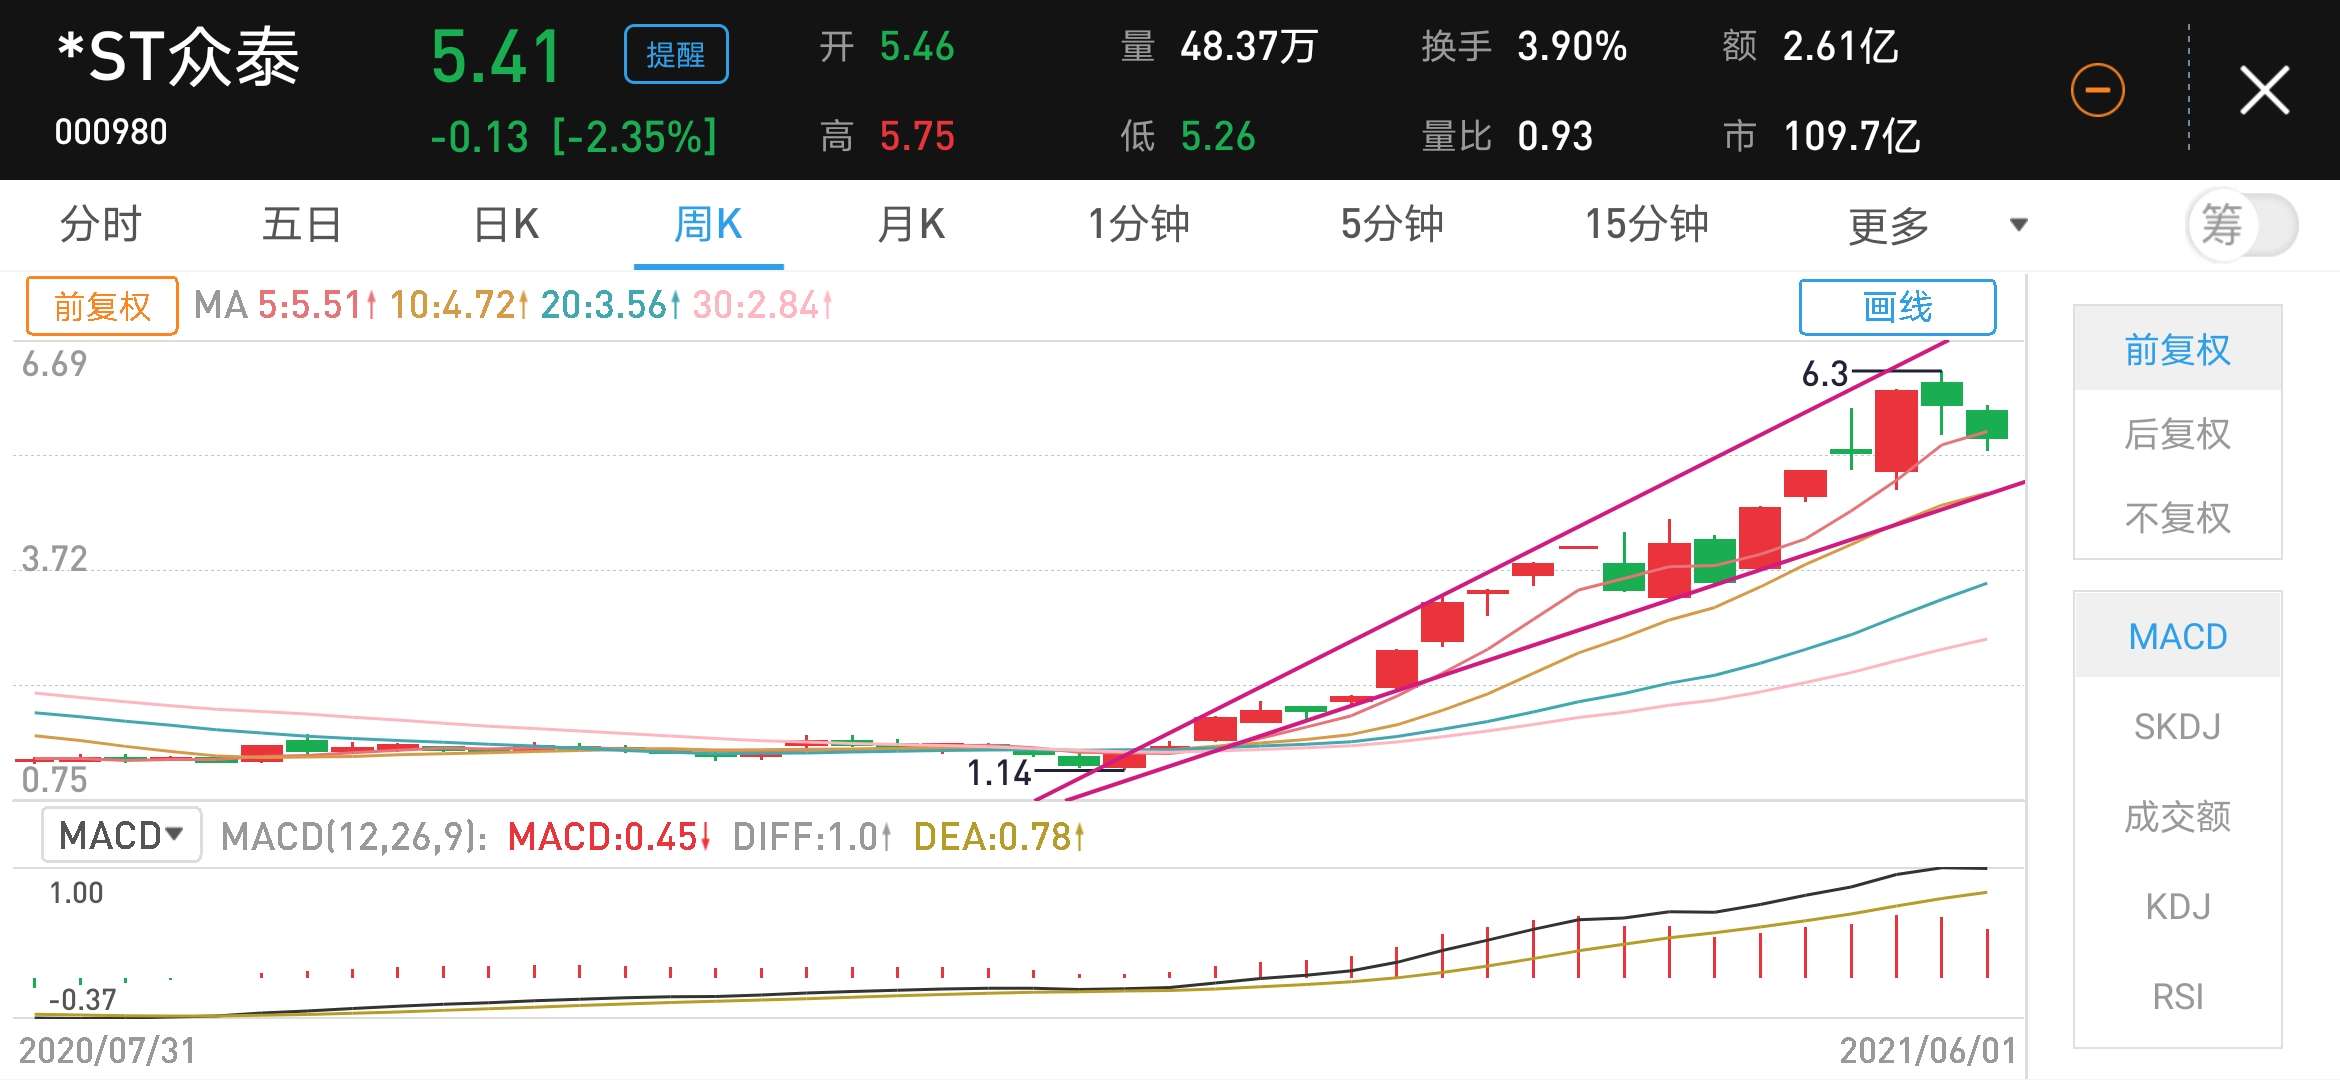Select 前复权 in the right side panel
This screenshot has height=1080, width=2340.
[2177, 349]
